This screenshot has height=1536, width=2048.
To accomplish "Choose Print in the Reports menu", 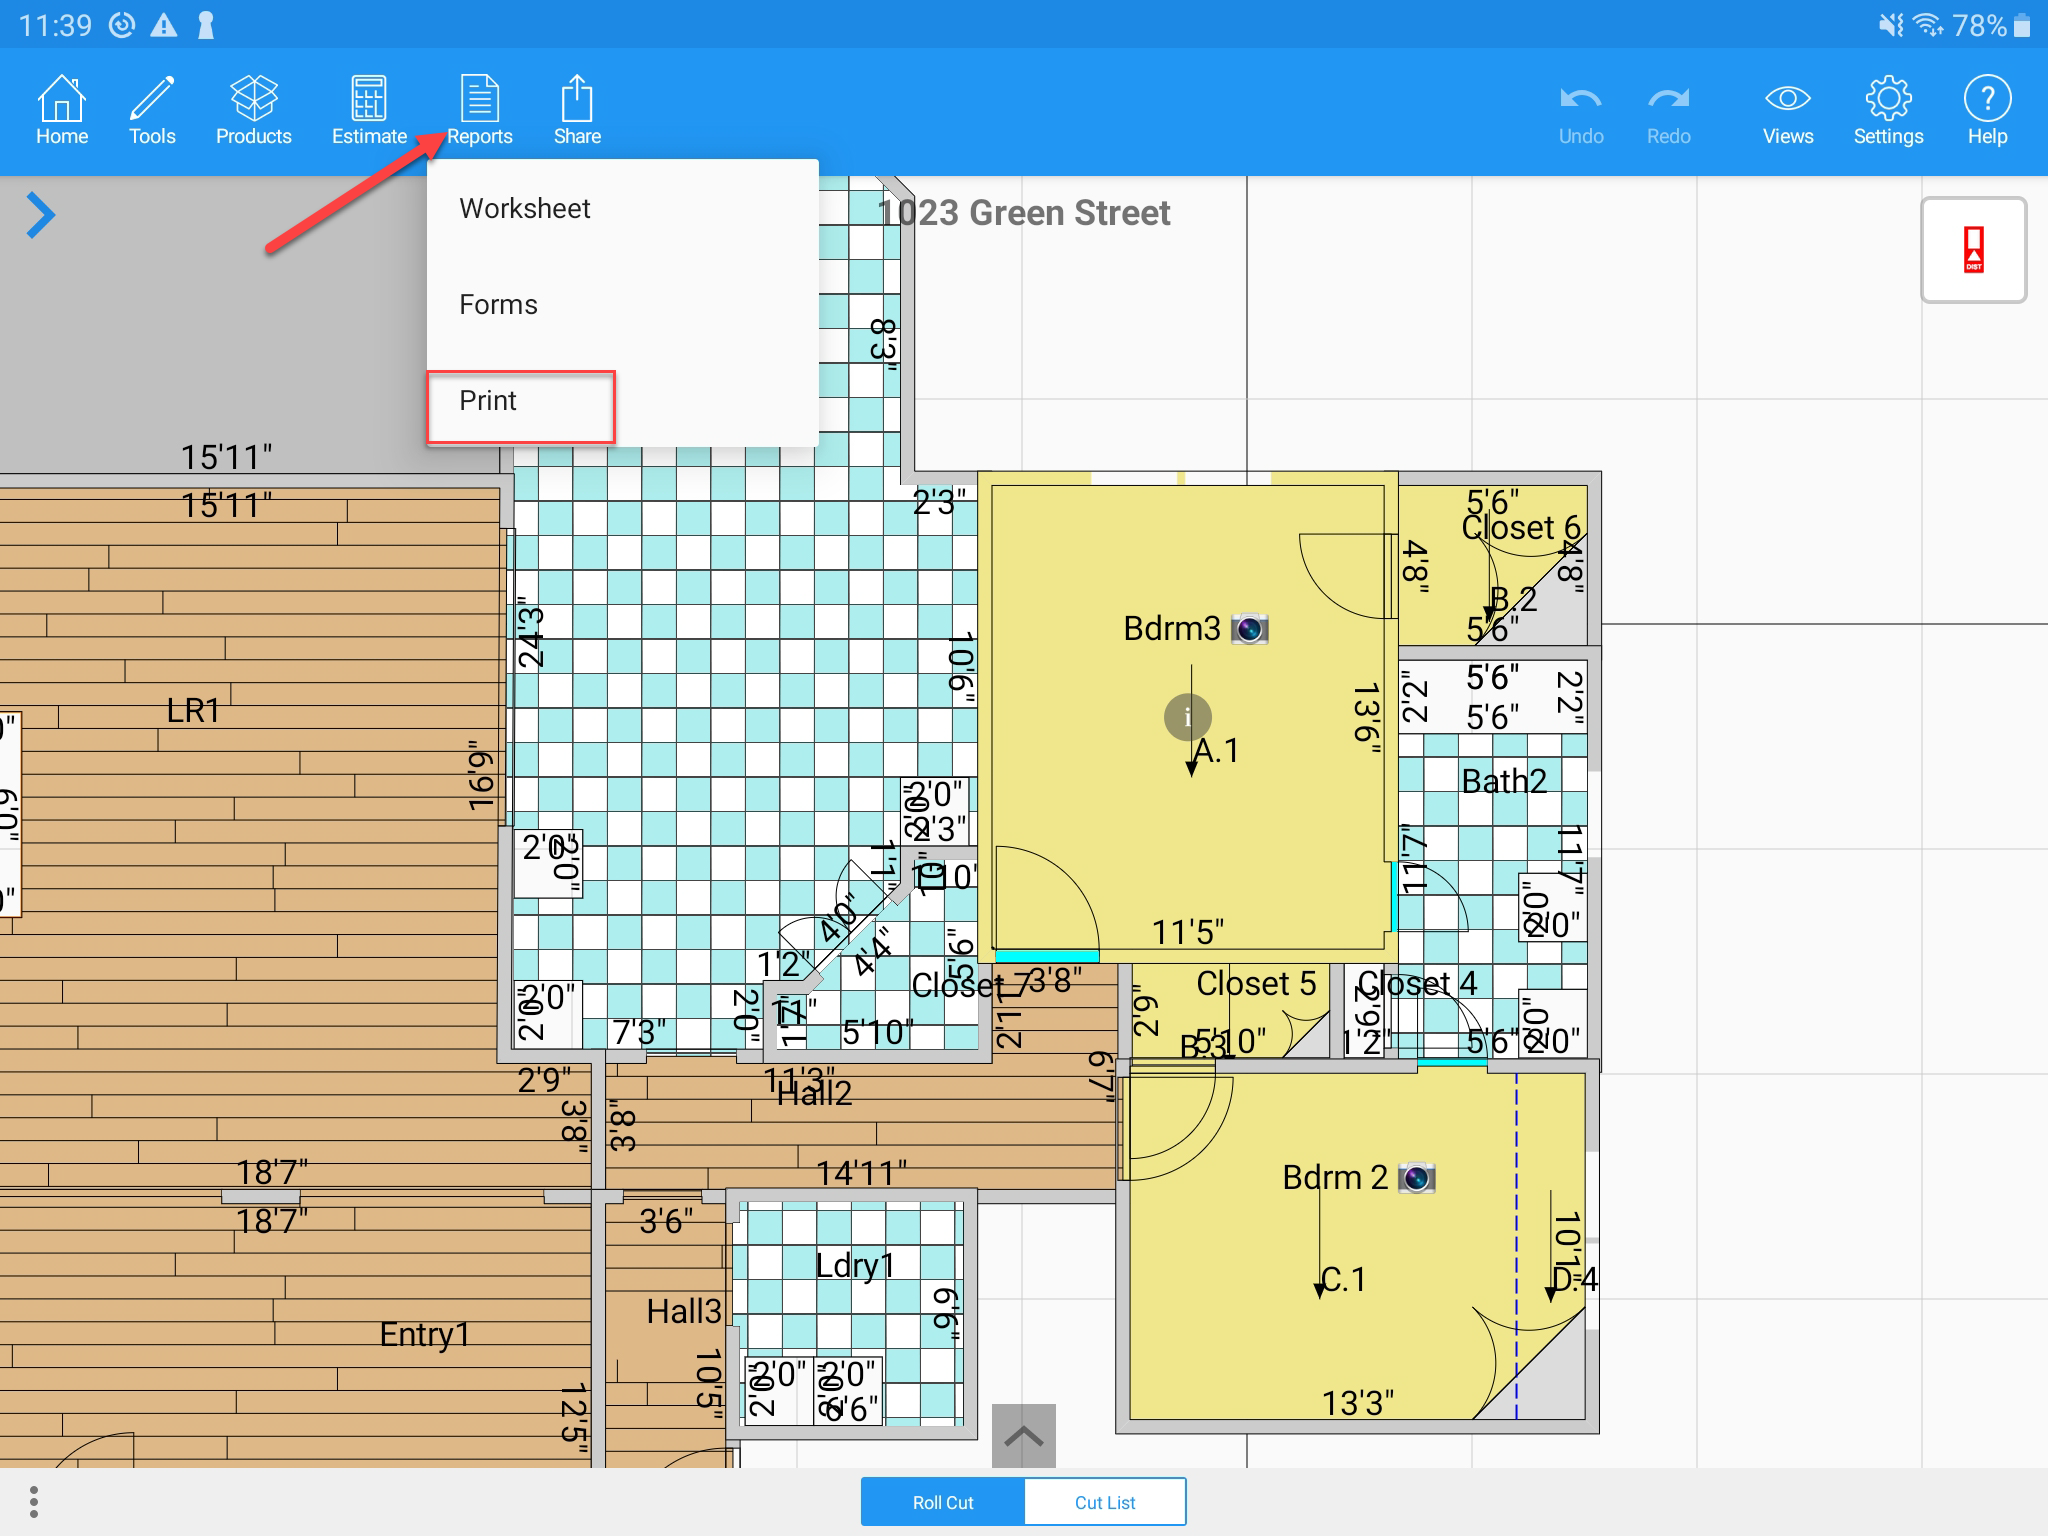I will tap(488, 401).
